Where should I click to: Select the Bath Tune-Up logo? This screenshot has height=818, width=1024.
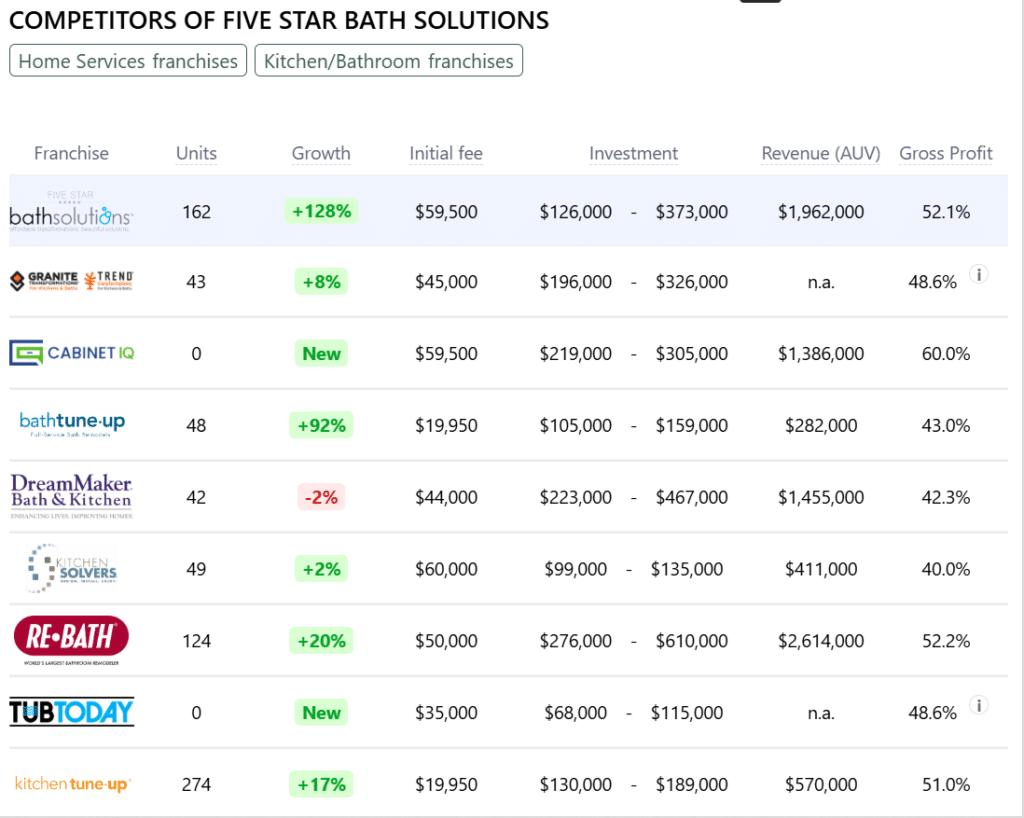click(x=72, y=424)
